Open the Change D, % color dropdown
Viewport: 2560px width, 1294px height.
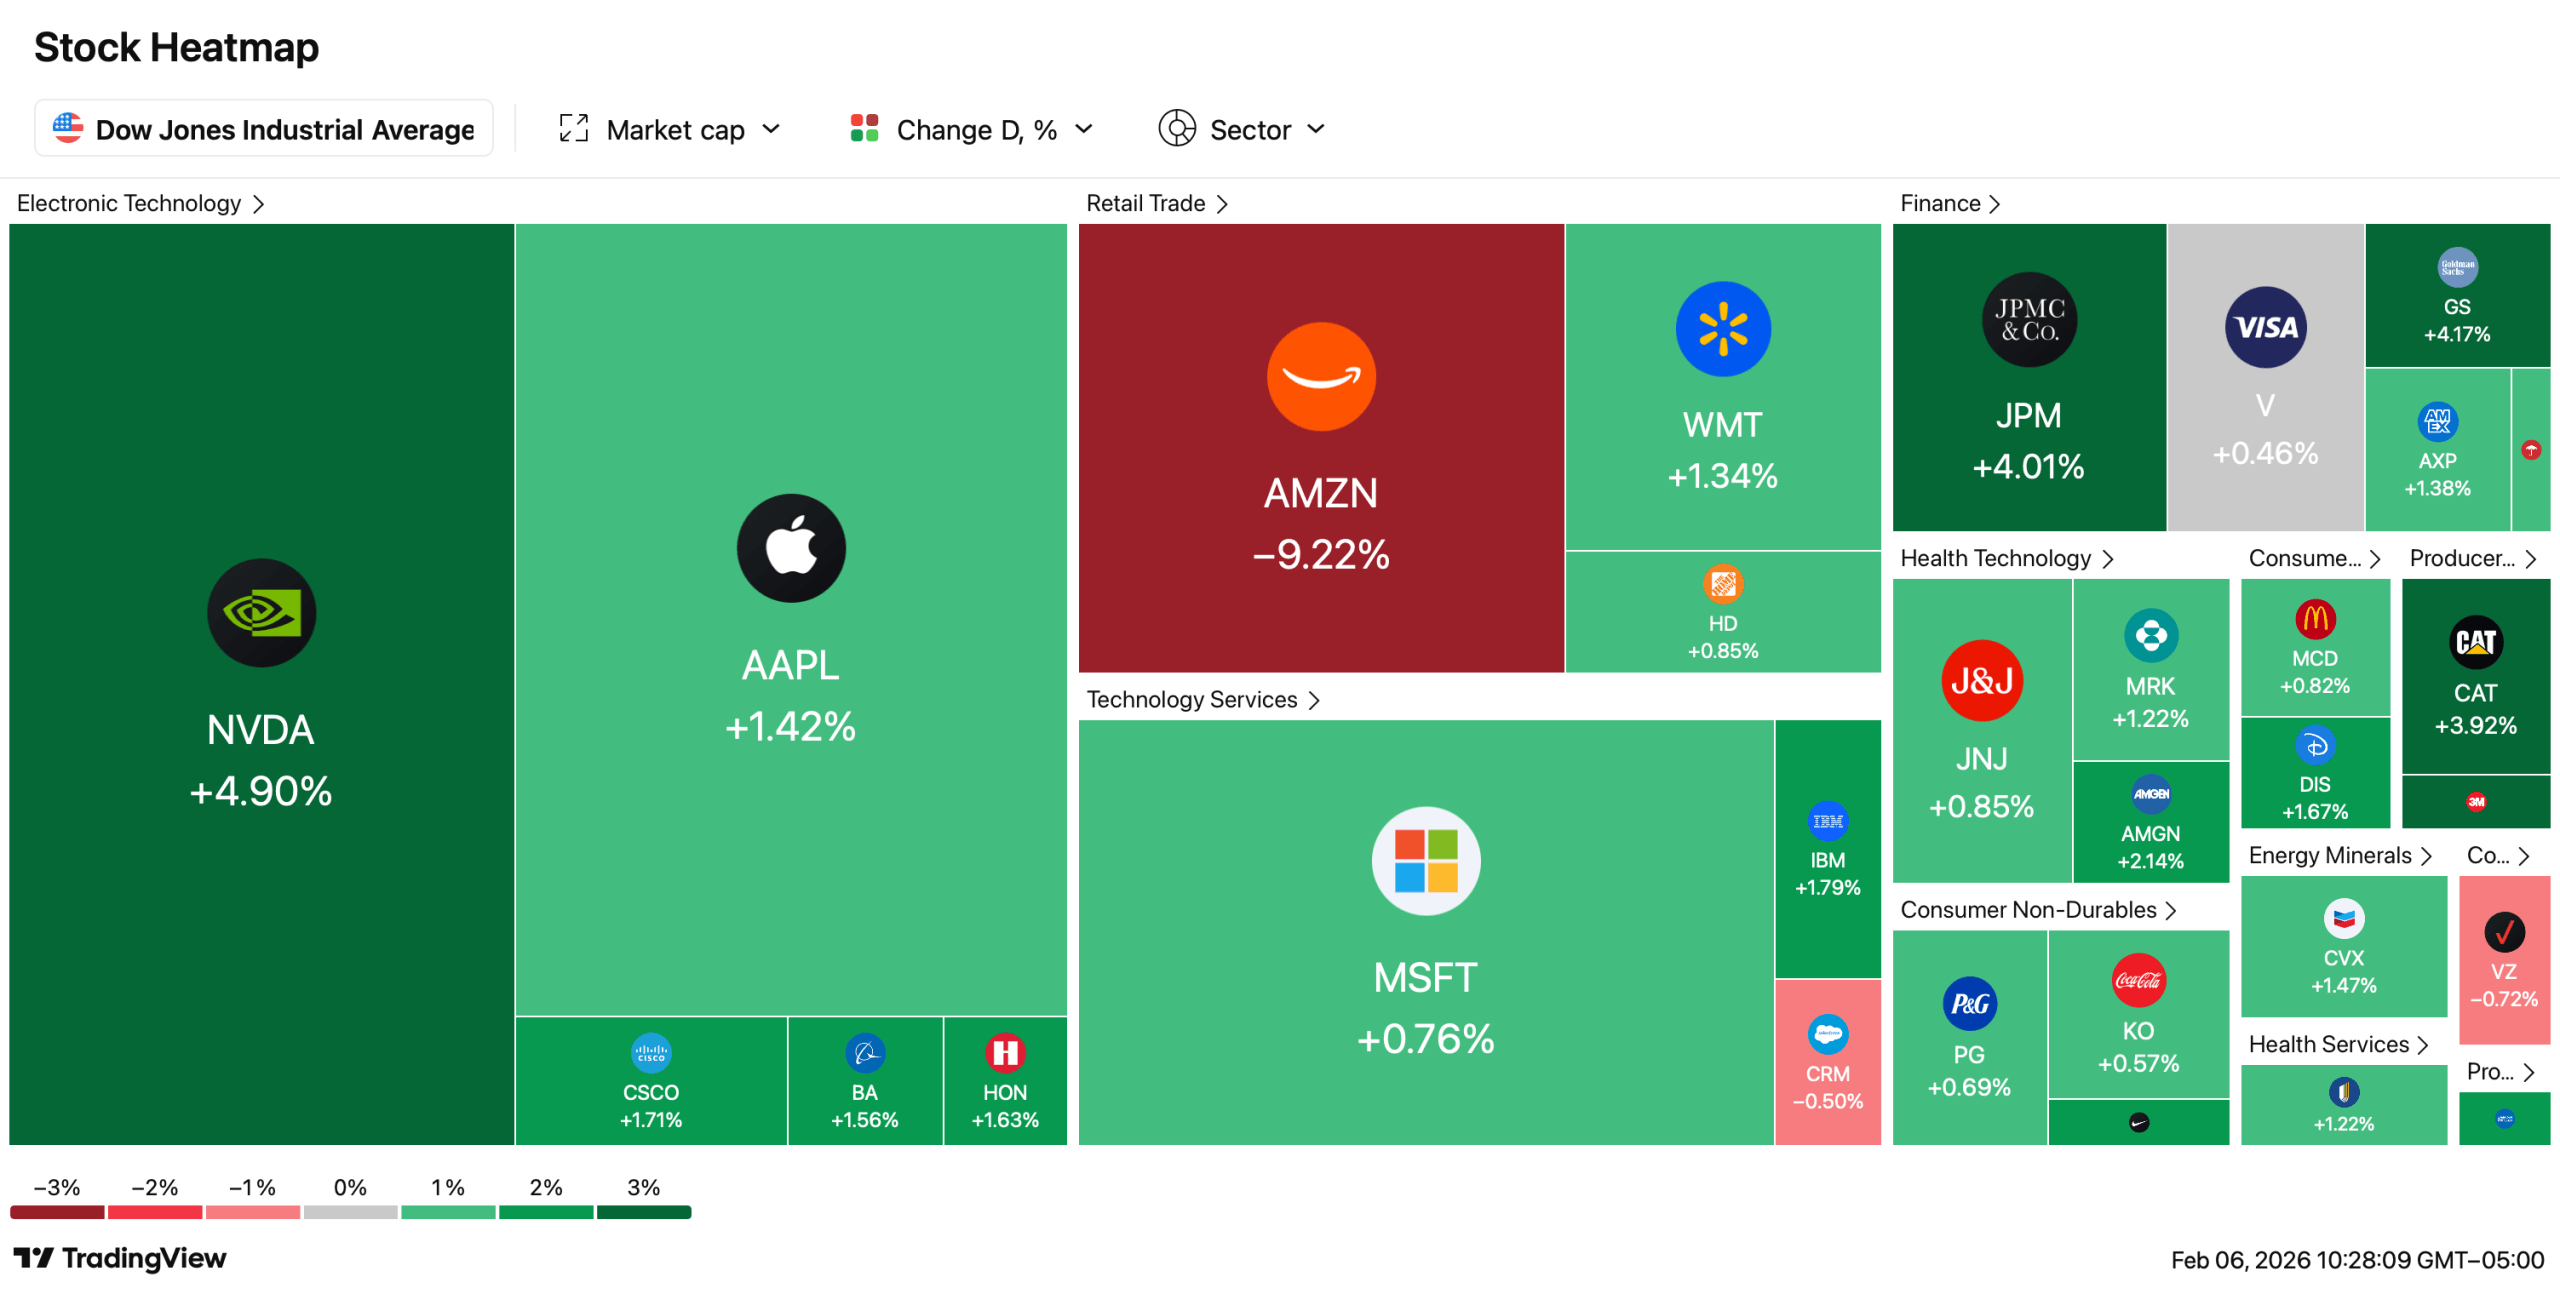click(x=970, y=129)
